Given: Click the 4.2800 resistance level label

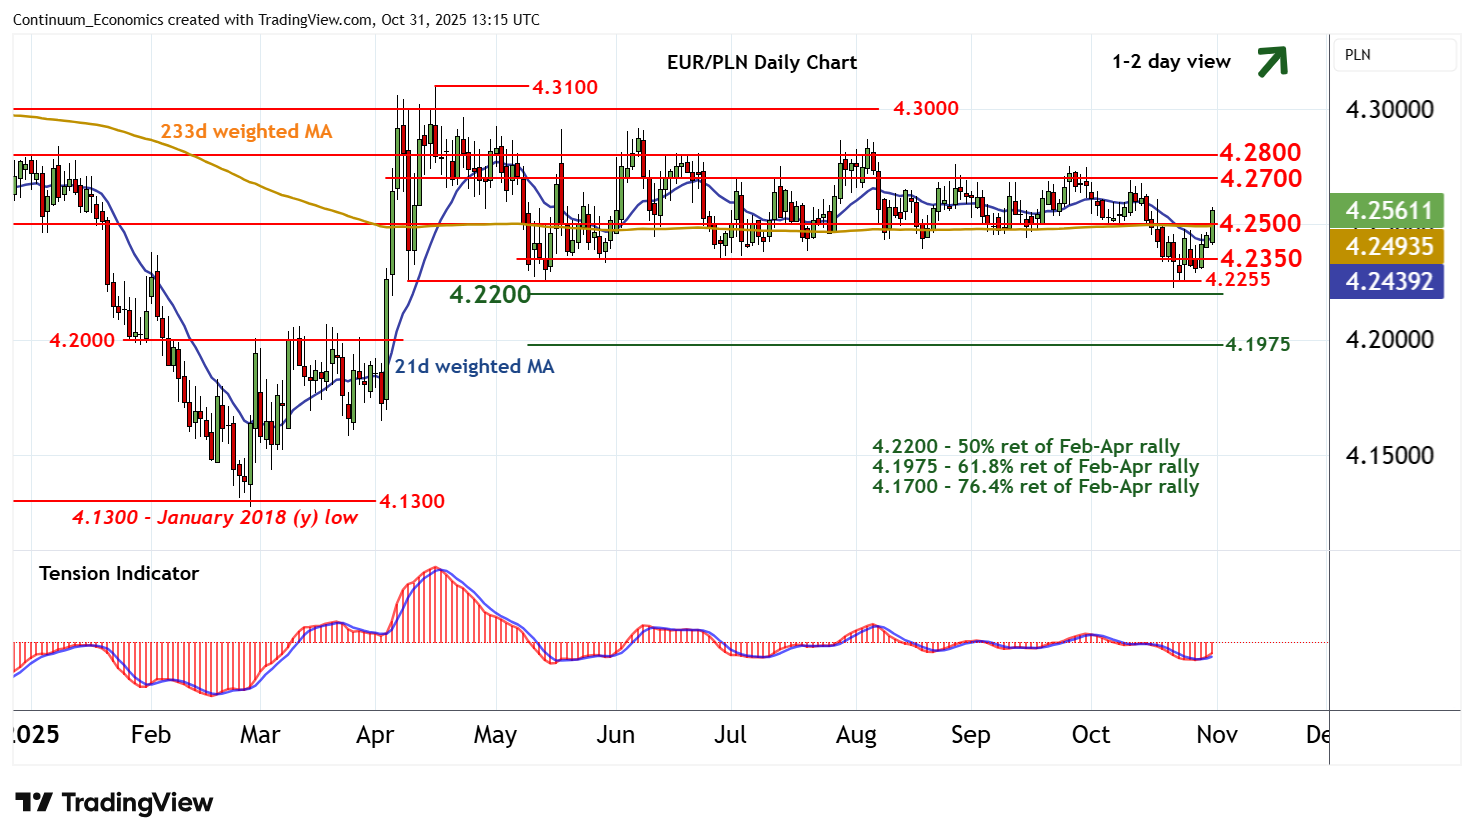Looking at the screenshot, I should 1260,152.
